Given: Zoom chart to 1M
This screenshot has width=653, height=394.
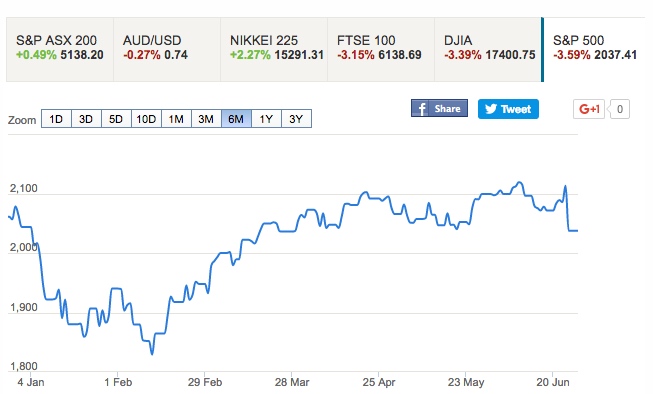Looking at the screenshot, I should coord(176,119).
